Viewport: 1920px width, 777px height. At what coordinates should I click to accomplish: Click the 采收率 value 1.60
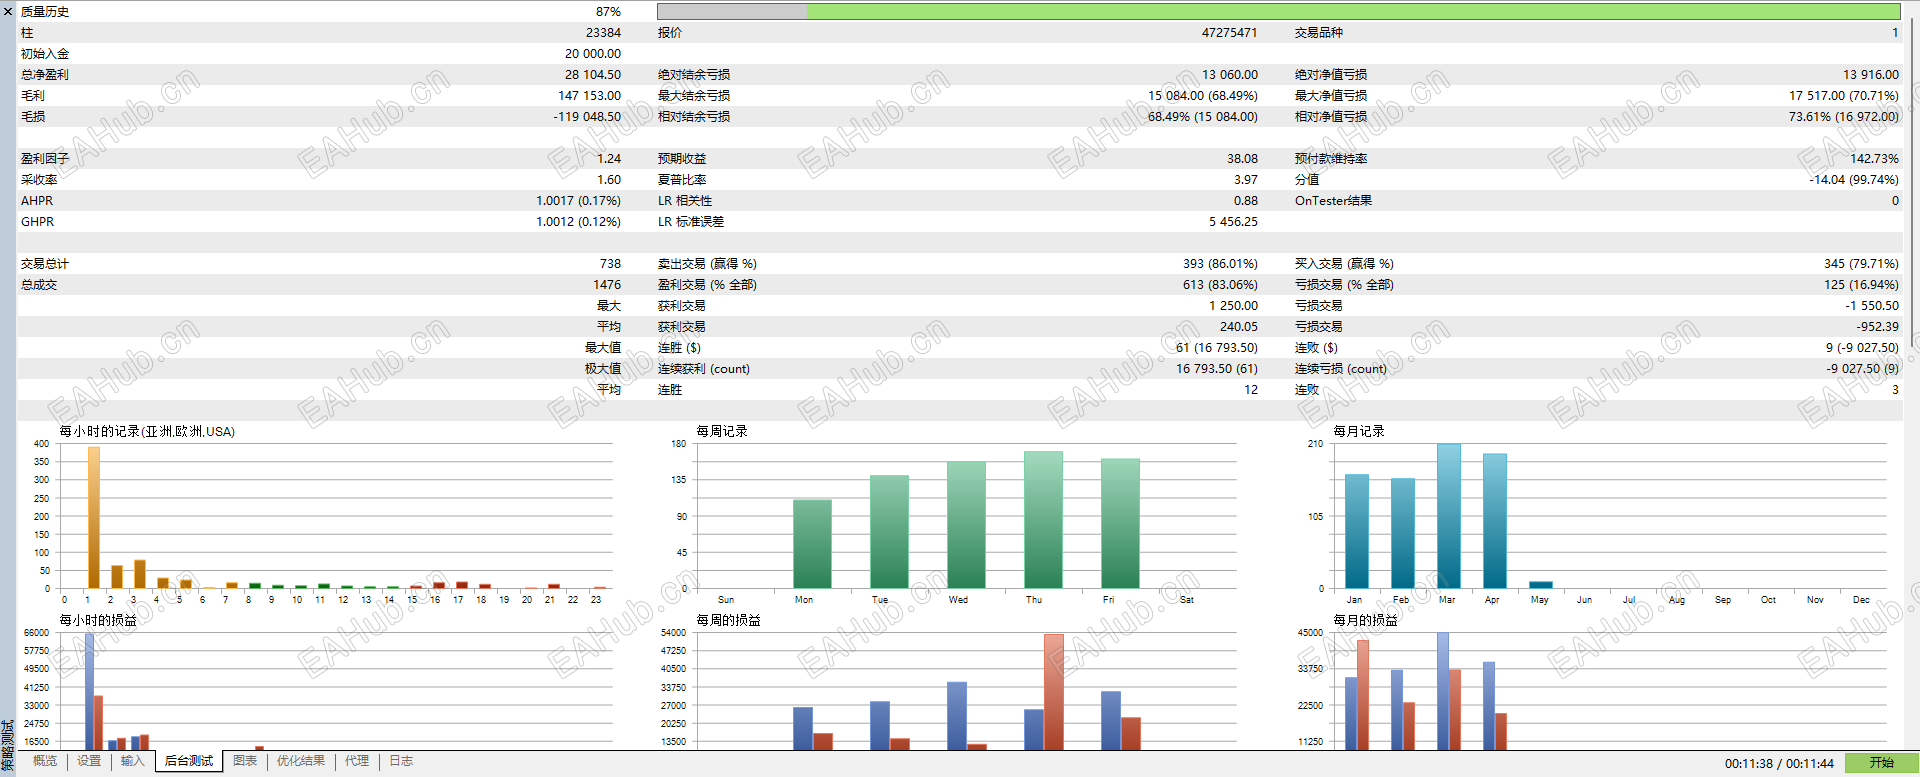[x=609, y=180]
